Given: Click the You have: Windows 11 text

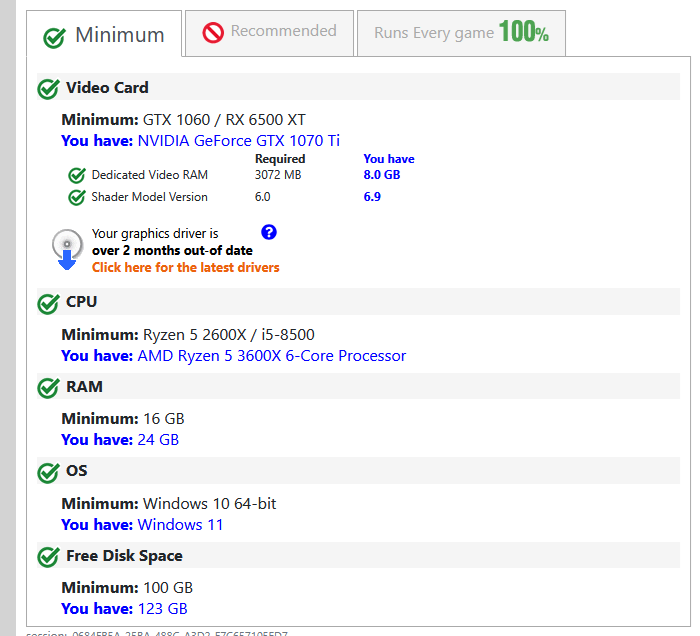Looking at the screenshot, I should [x=142, y=524].
